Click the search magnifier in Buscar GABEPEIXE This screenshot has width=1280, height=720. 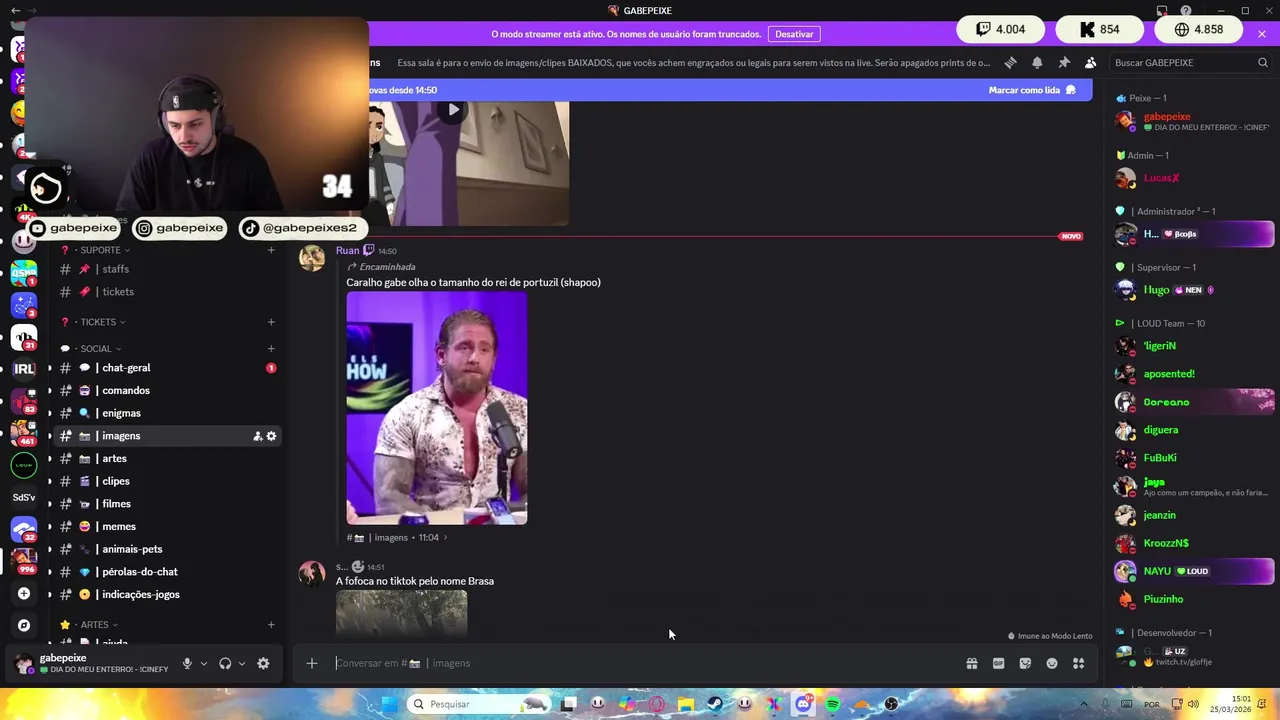[x=1263, y=62]
